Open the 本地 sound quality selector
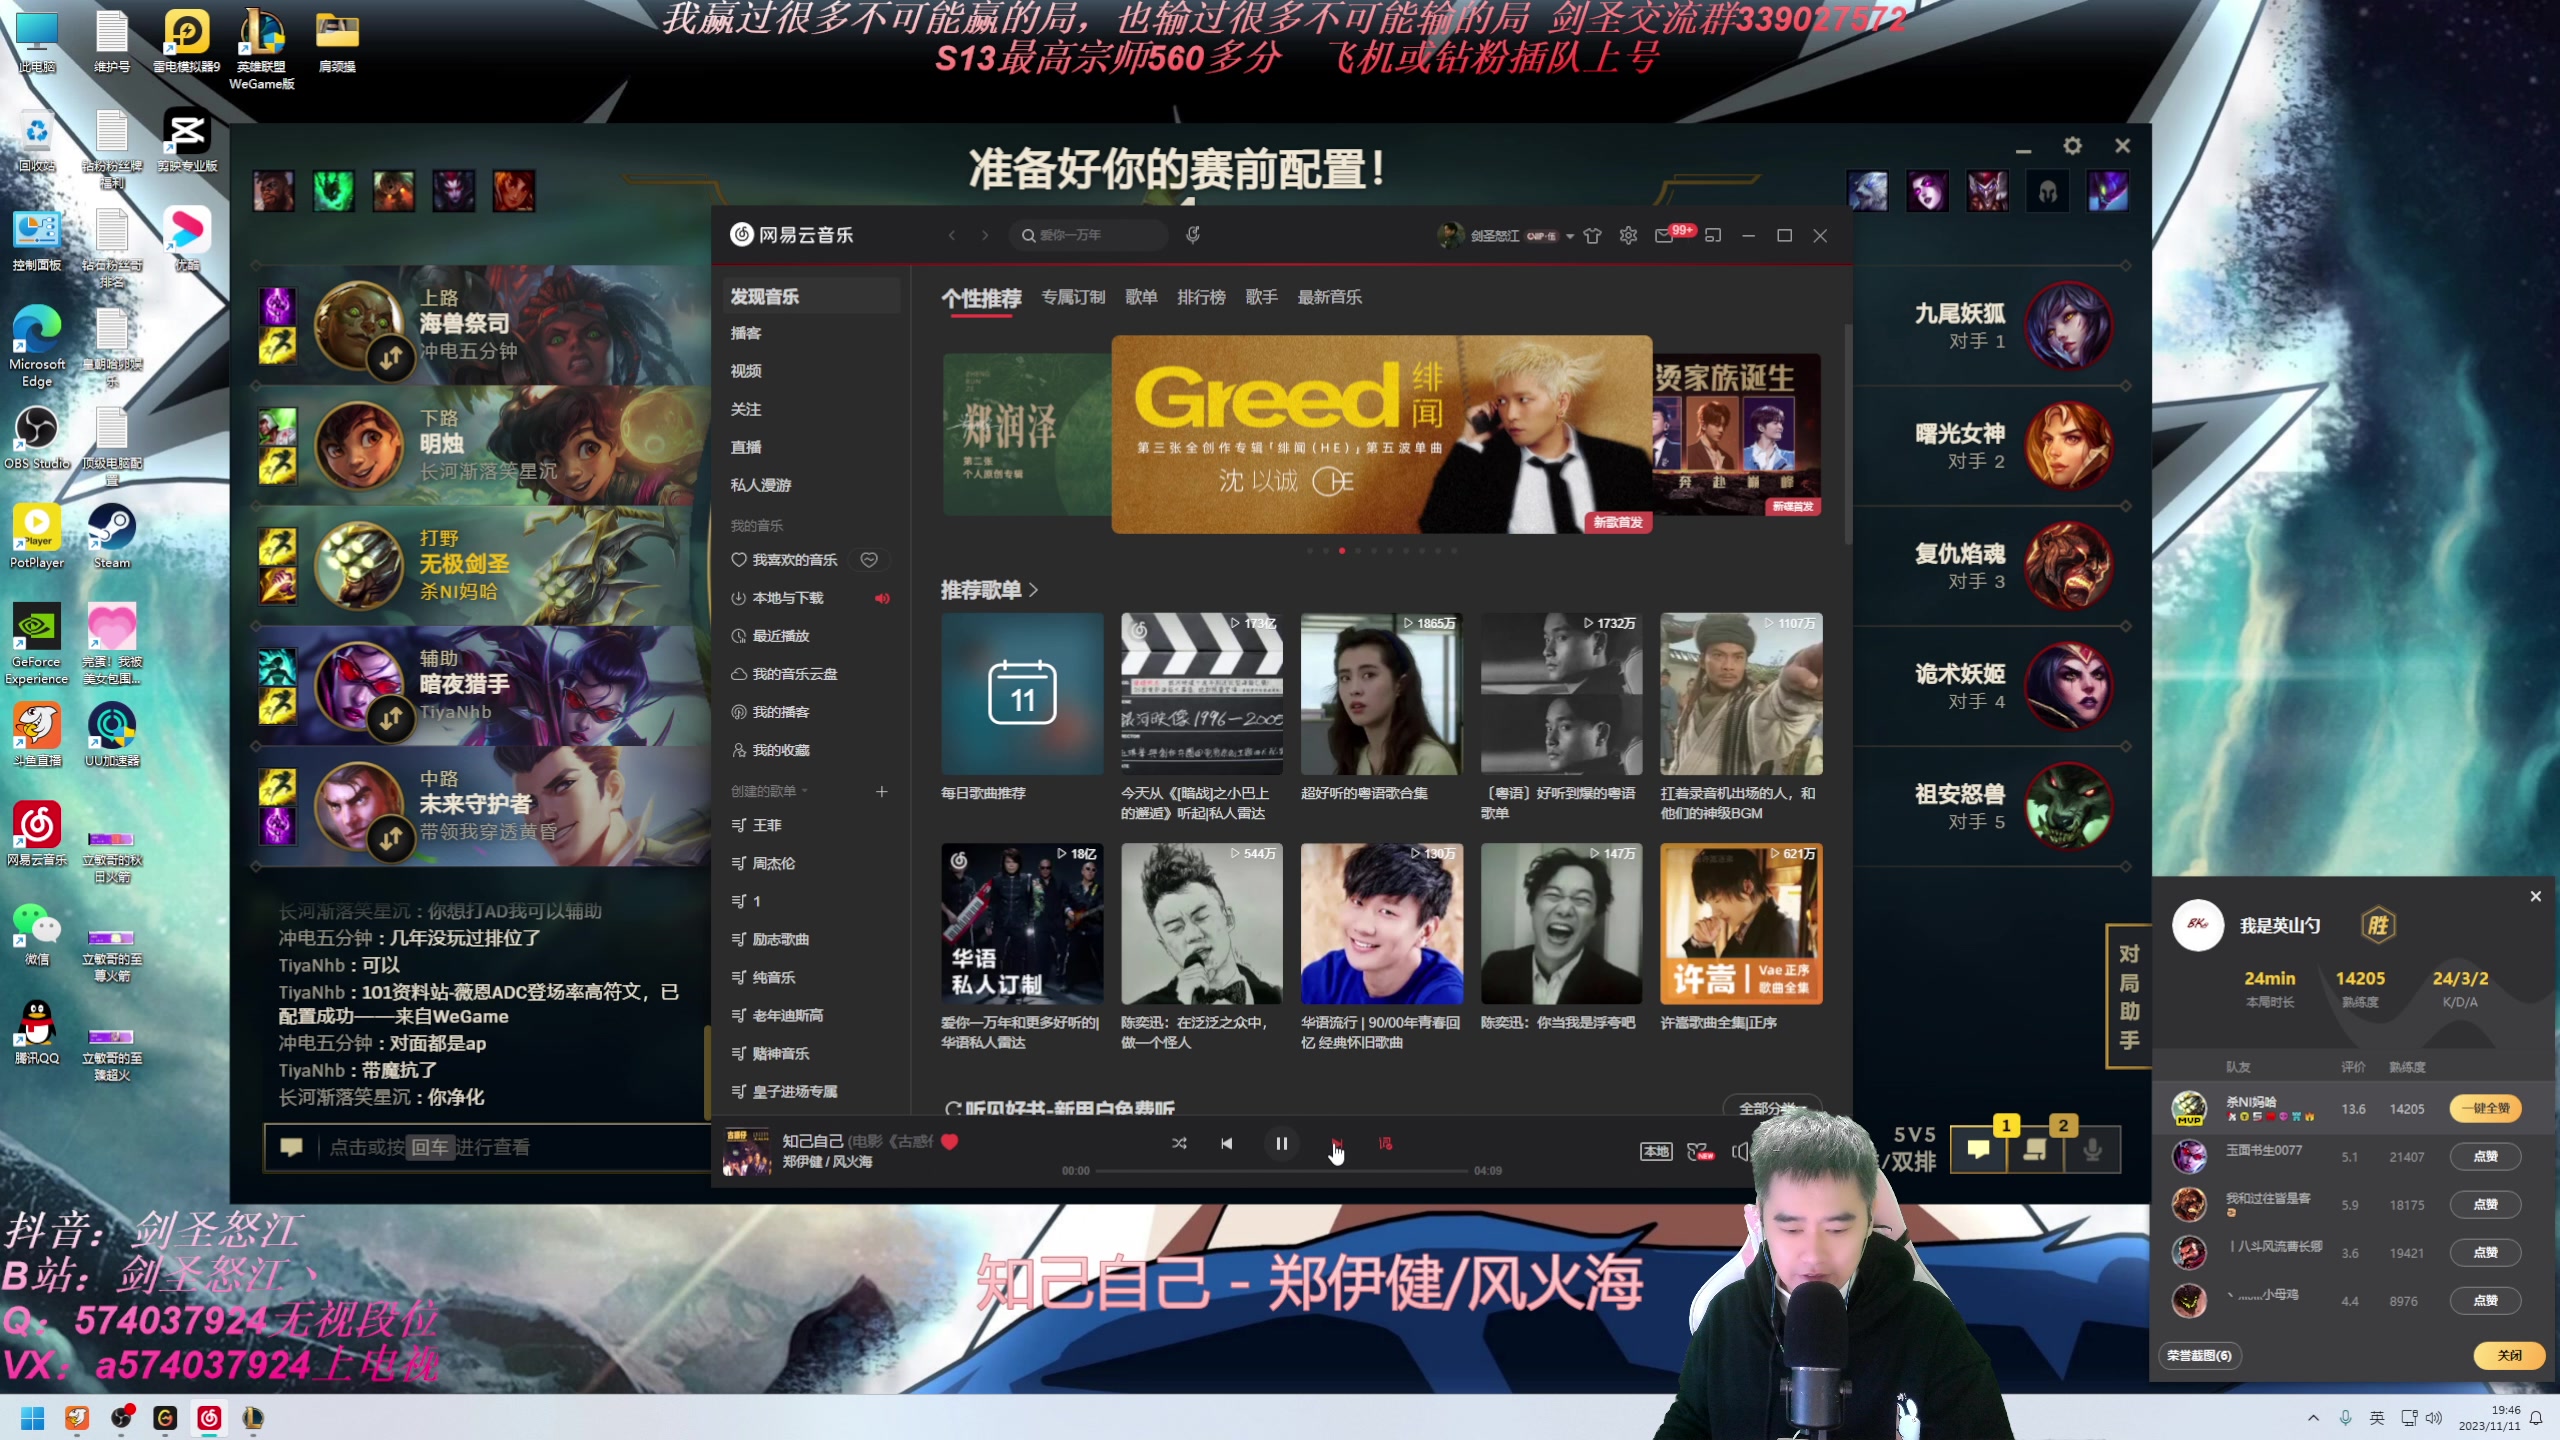Image resolution: width=2560 pixels, height=1440 pixels. point(1656,1152)
